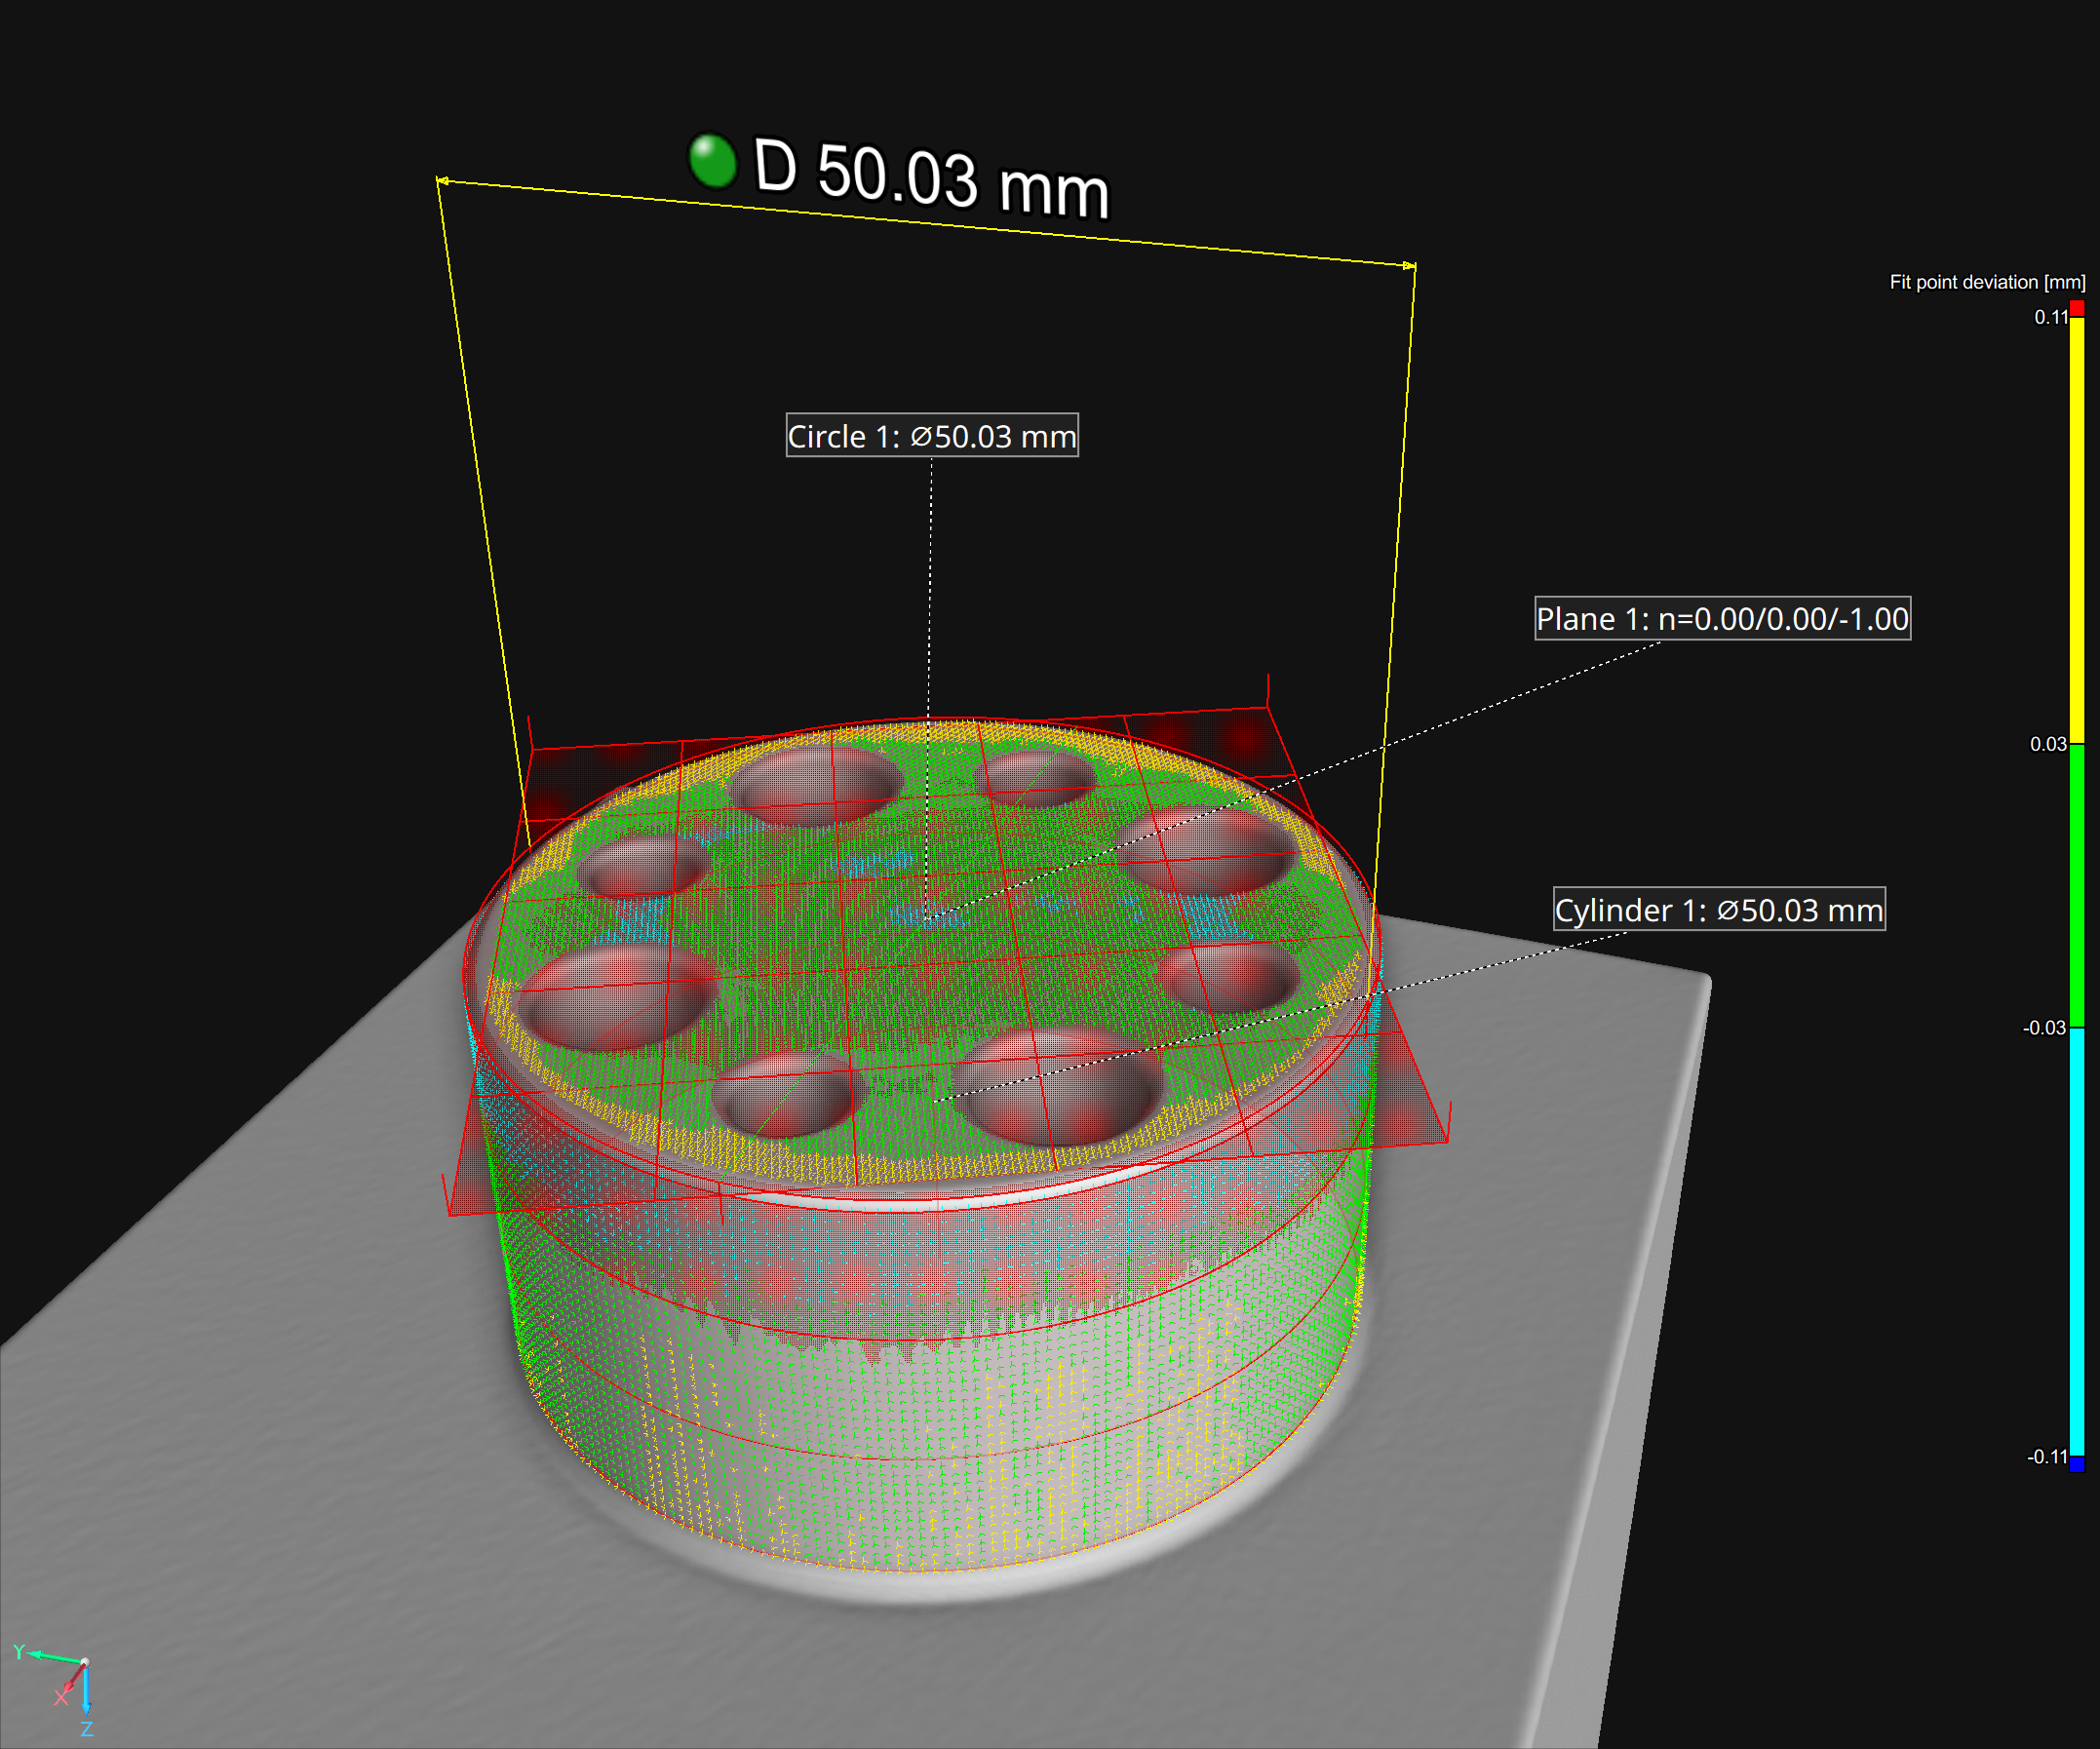Select the Plane 1 normal annotation label
Image resolution: width=2100 pixels, height=1749 pixels.
coord(1722,619)
